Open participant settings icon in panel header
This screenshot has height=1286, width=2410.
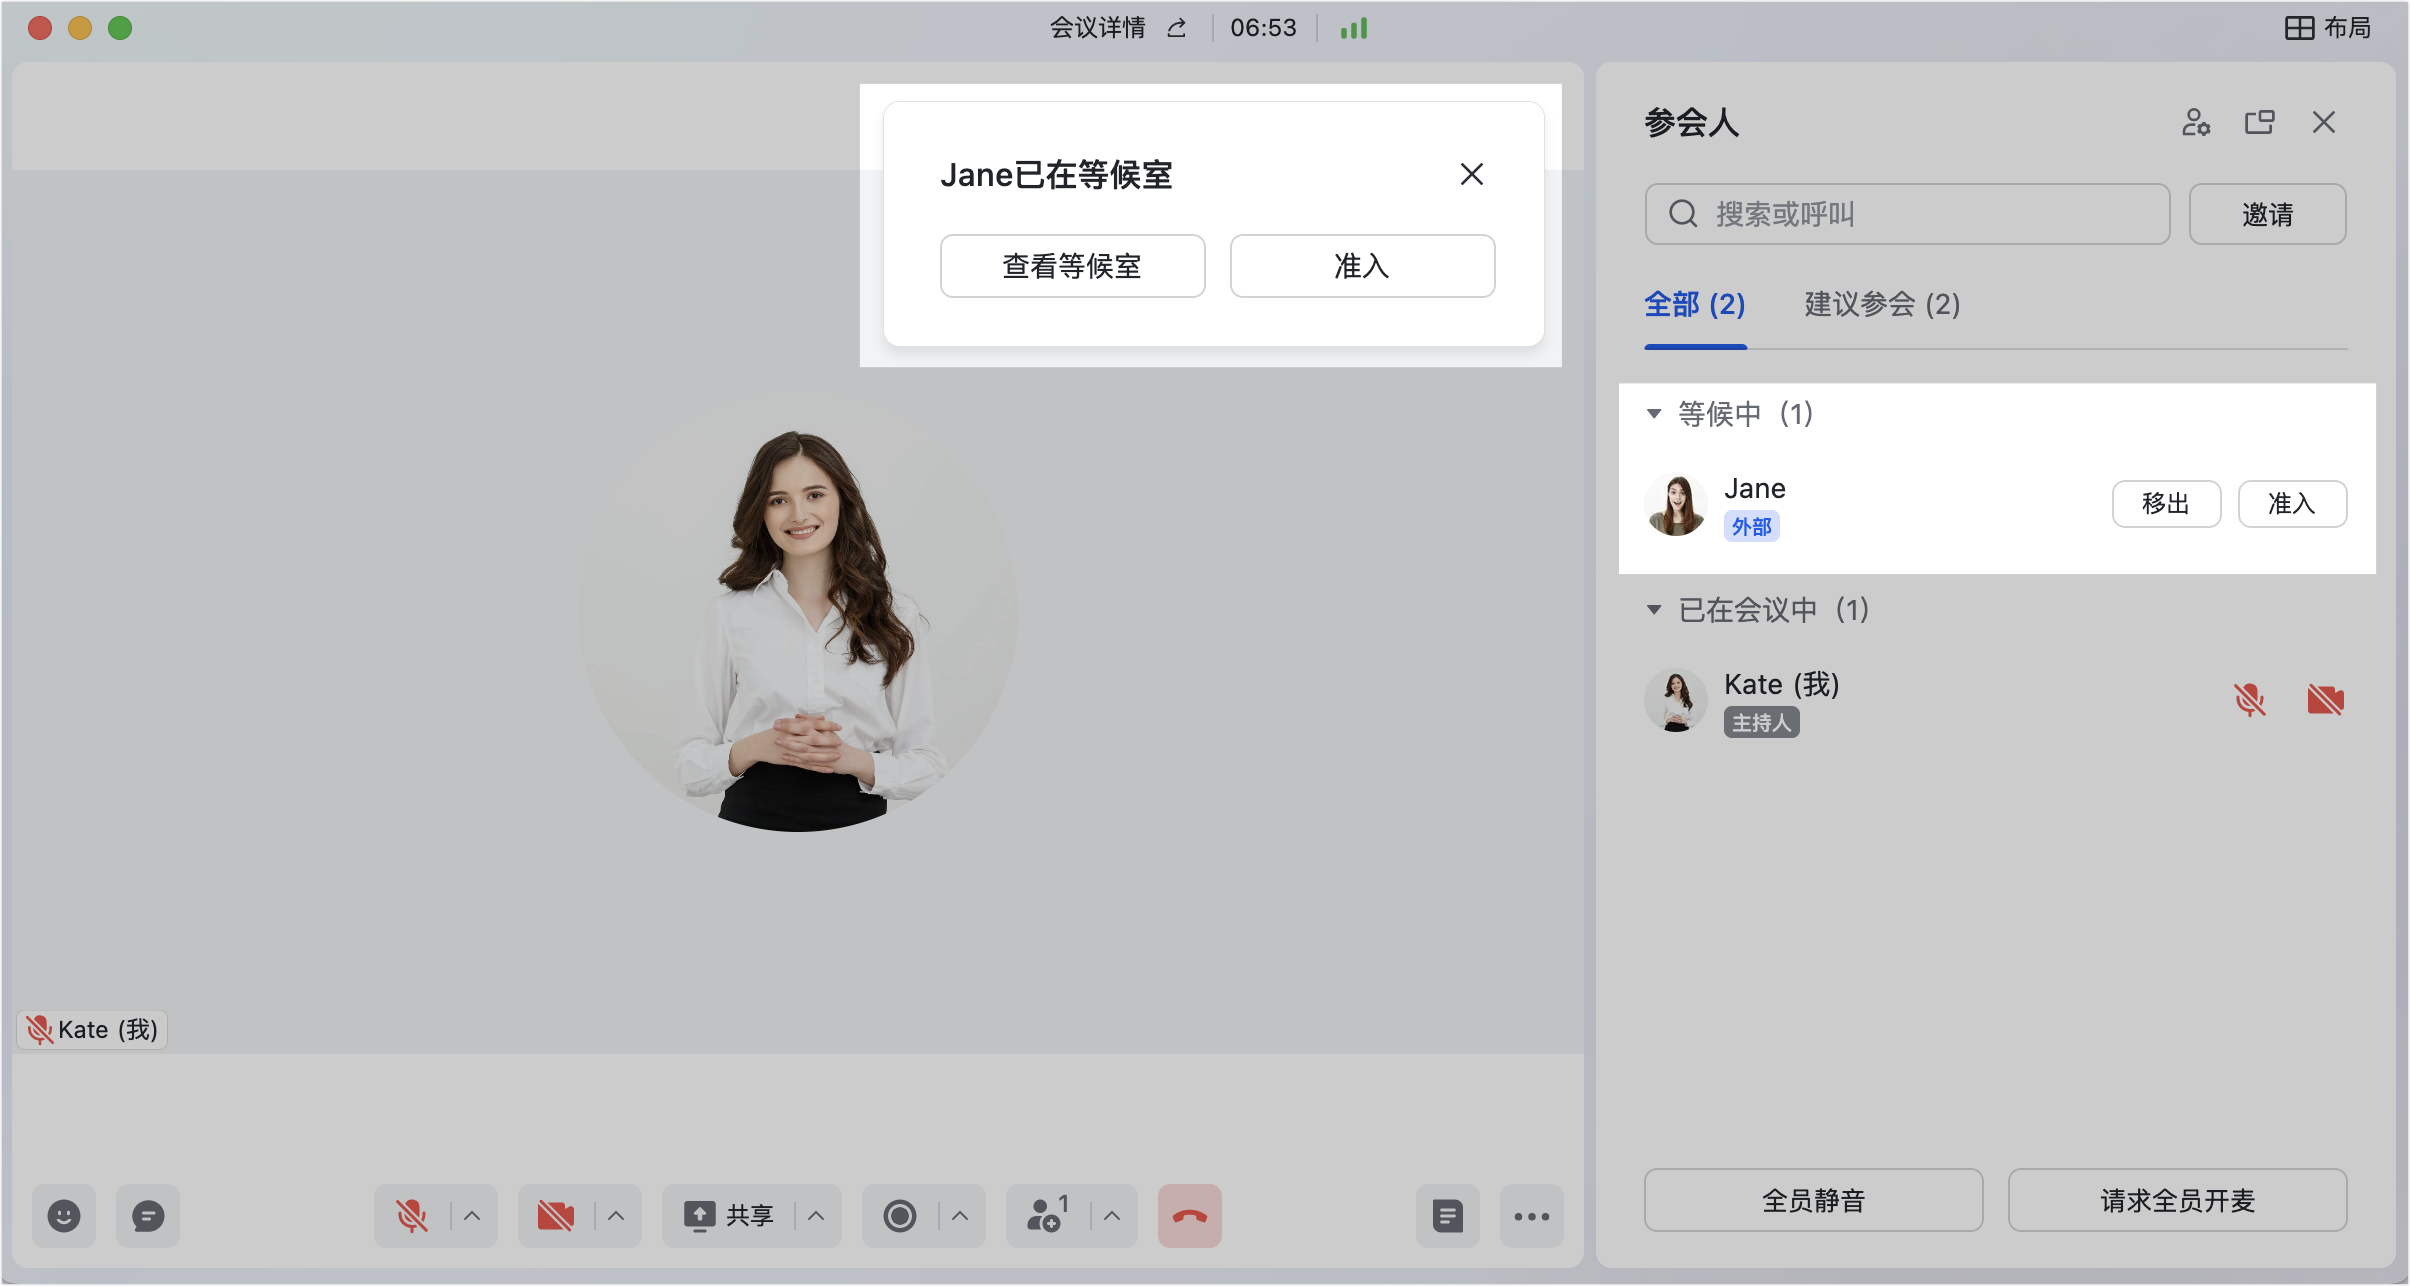point(2196,122)
